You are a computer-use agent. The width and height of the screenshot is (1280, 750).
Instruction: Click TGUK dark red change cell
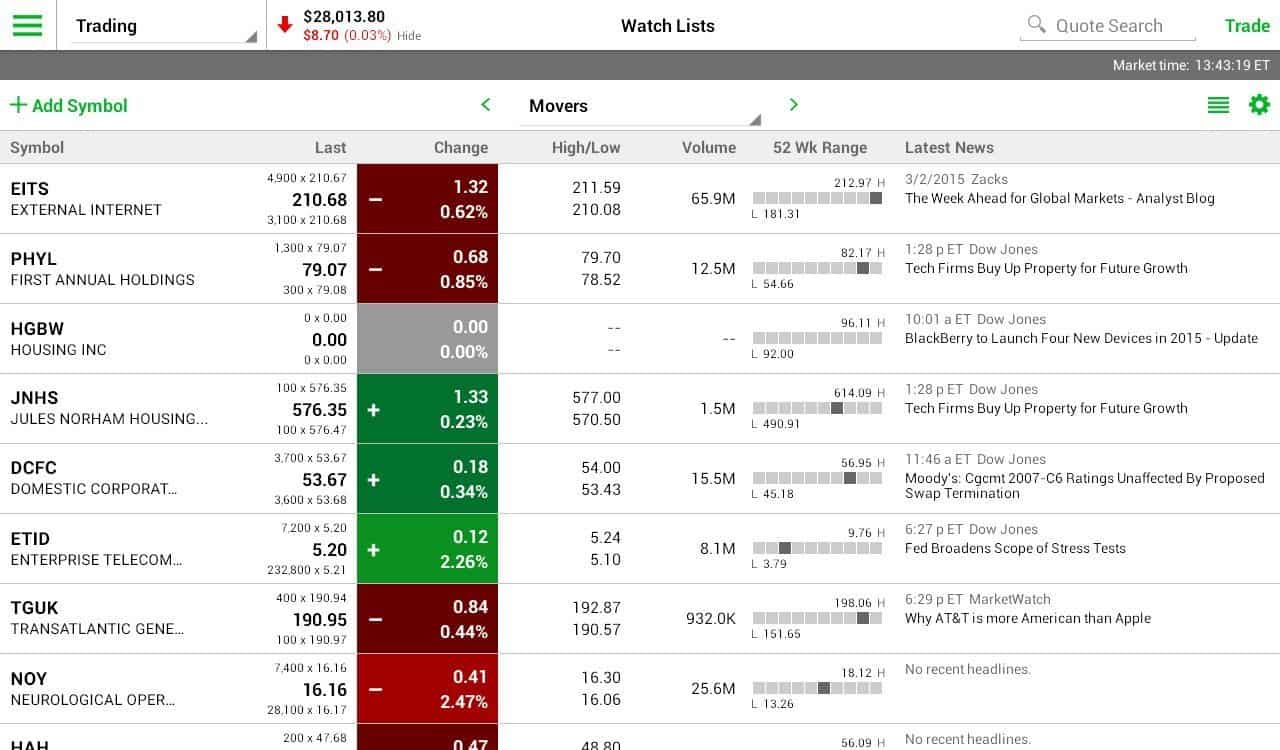427,619
